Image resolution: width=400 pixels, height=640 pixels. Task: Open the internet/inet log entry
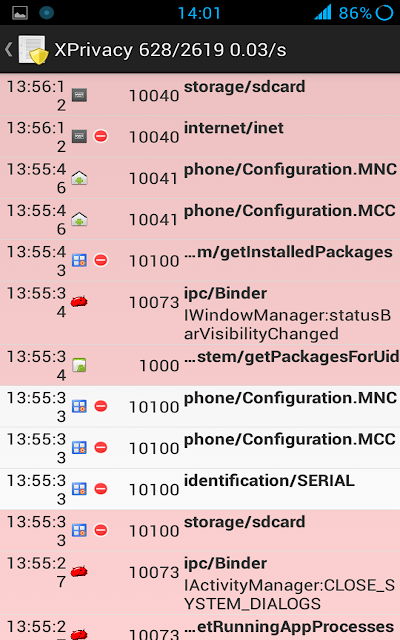point(200,137)
